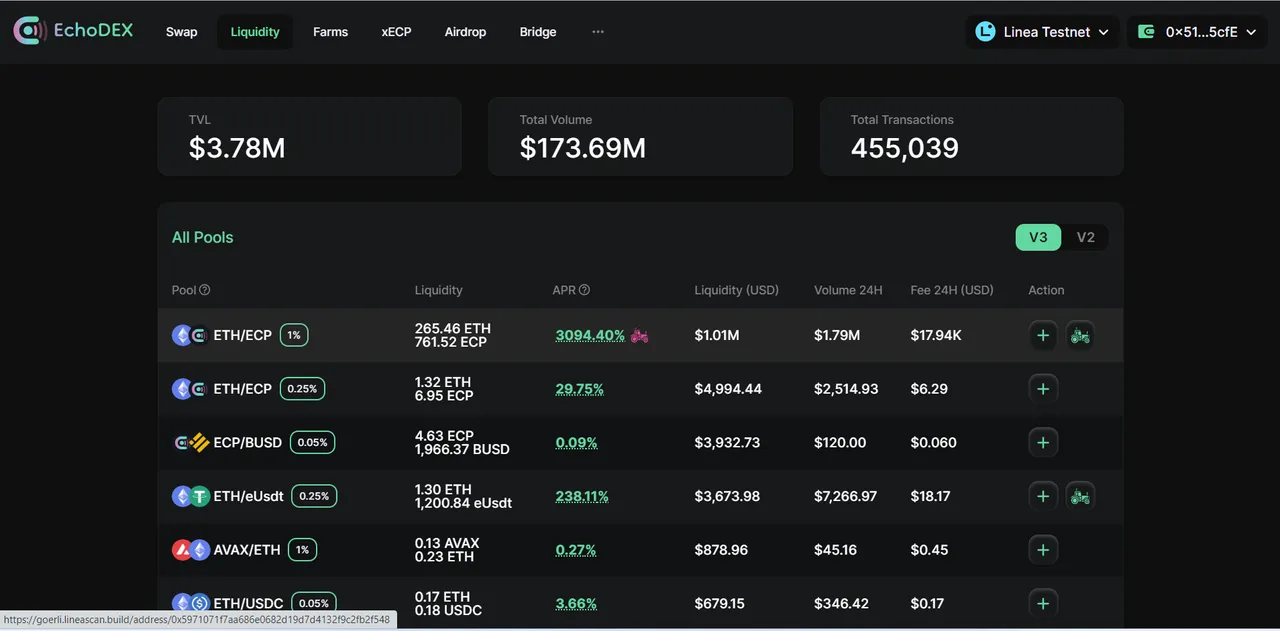Add liquidity to ECP/BUSD pool
1280x631 pixels.
1043,442
